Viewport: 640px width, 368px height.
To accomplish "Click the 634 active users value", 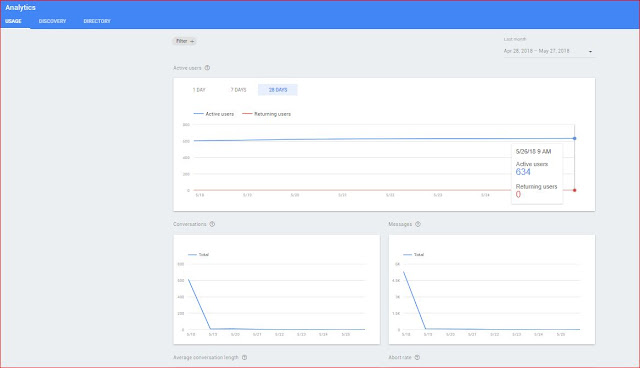I will pyautogui.click(x=523, y=172).
